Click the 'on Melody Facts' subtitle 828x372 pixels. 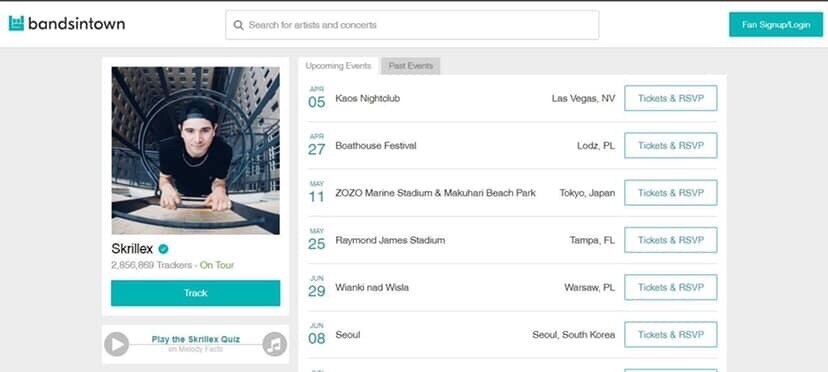pyautogui.click(x=195, y=349)
